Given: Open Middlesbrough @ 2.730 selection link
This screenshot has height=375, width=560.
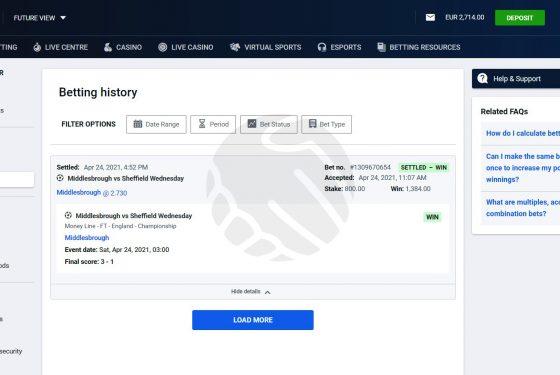Looking at the screenshot, I should coord(92,193).
